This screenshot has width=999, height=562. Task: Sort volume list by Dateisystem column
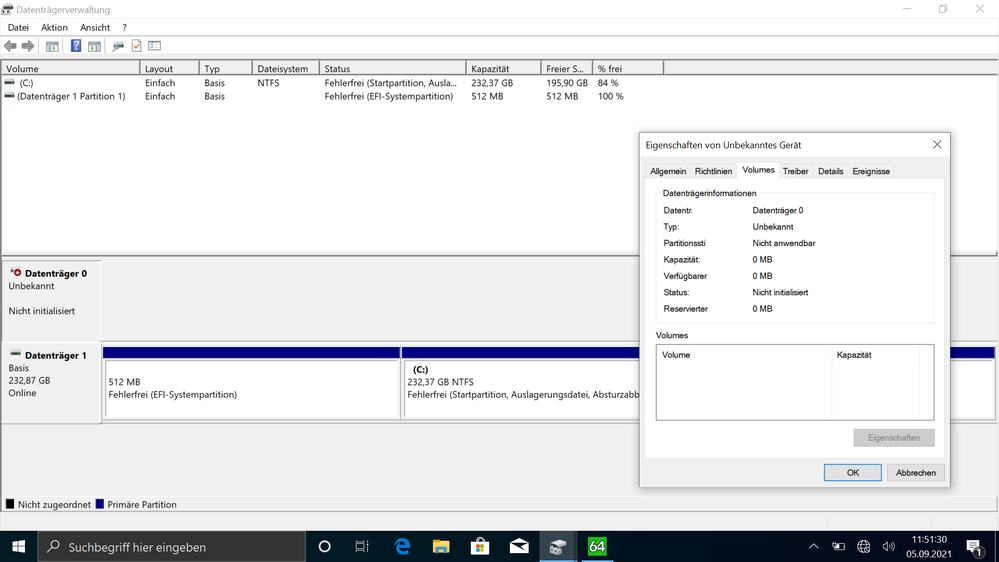click(x=283, y=69)
